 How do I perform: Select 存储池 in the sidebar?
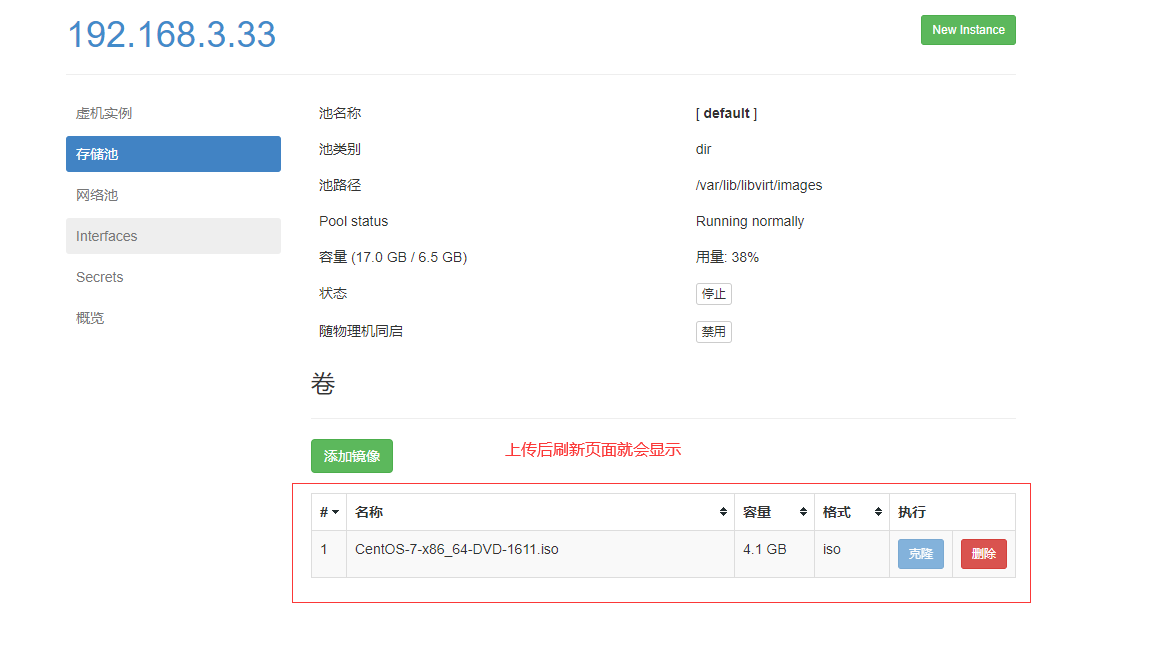[x=173, y=154]
